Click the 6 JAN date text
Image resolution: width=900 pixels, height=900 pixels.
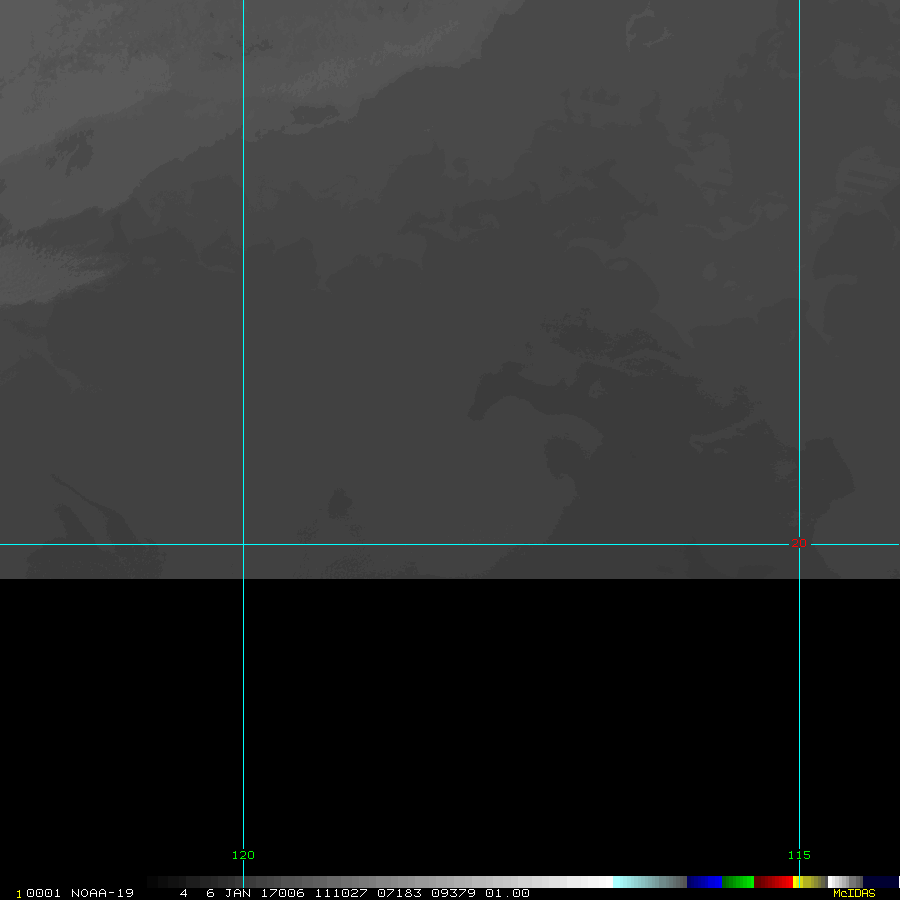click(228, 893)
